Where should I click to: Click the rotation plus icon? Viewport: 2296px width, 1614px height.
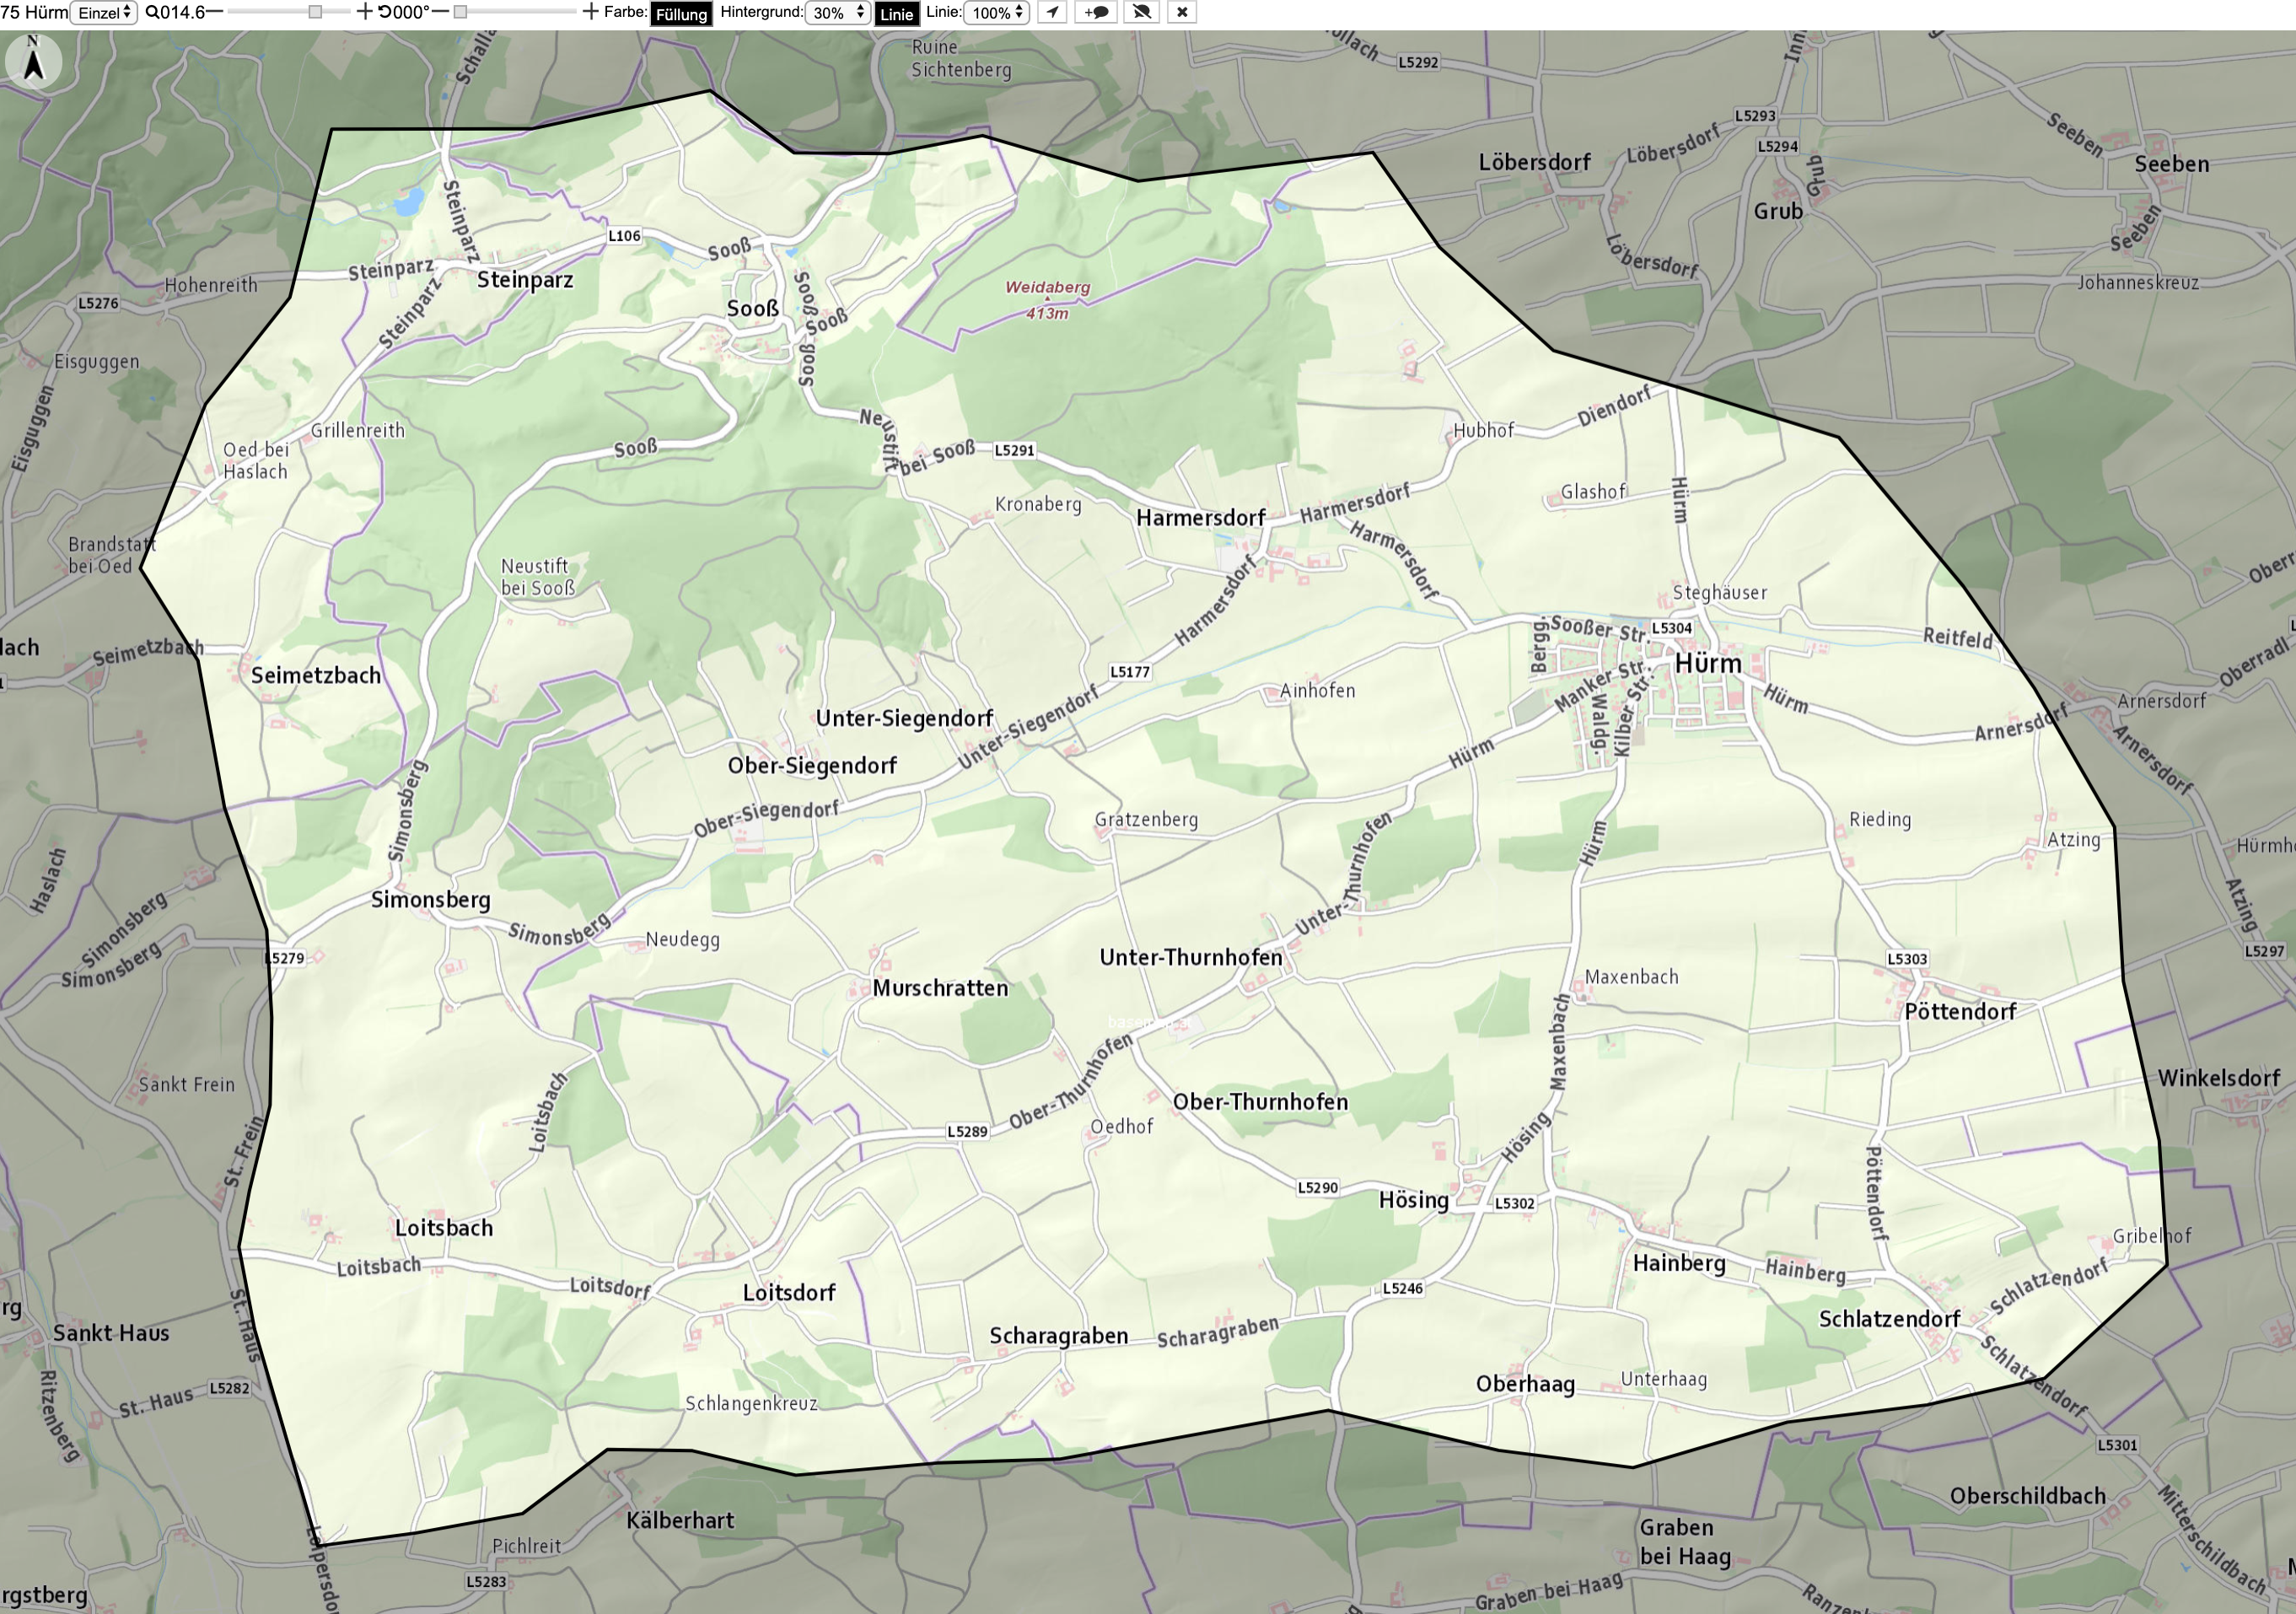pos(591,12)
